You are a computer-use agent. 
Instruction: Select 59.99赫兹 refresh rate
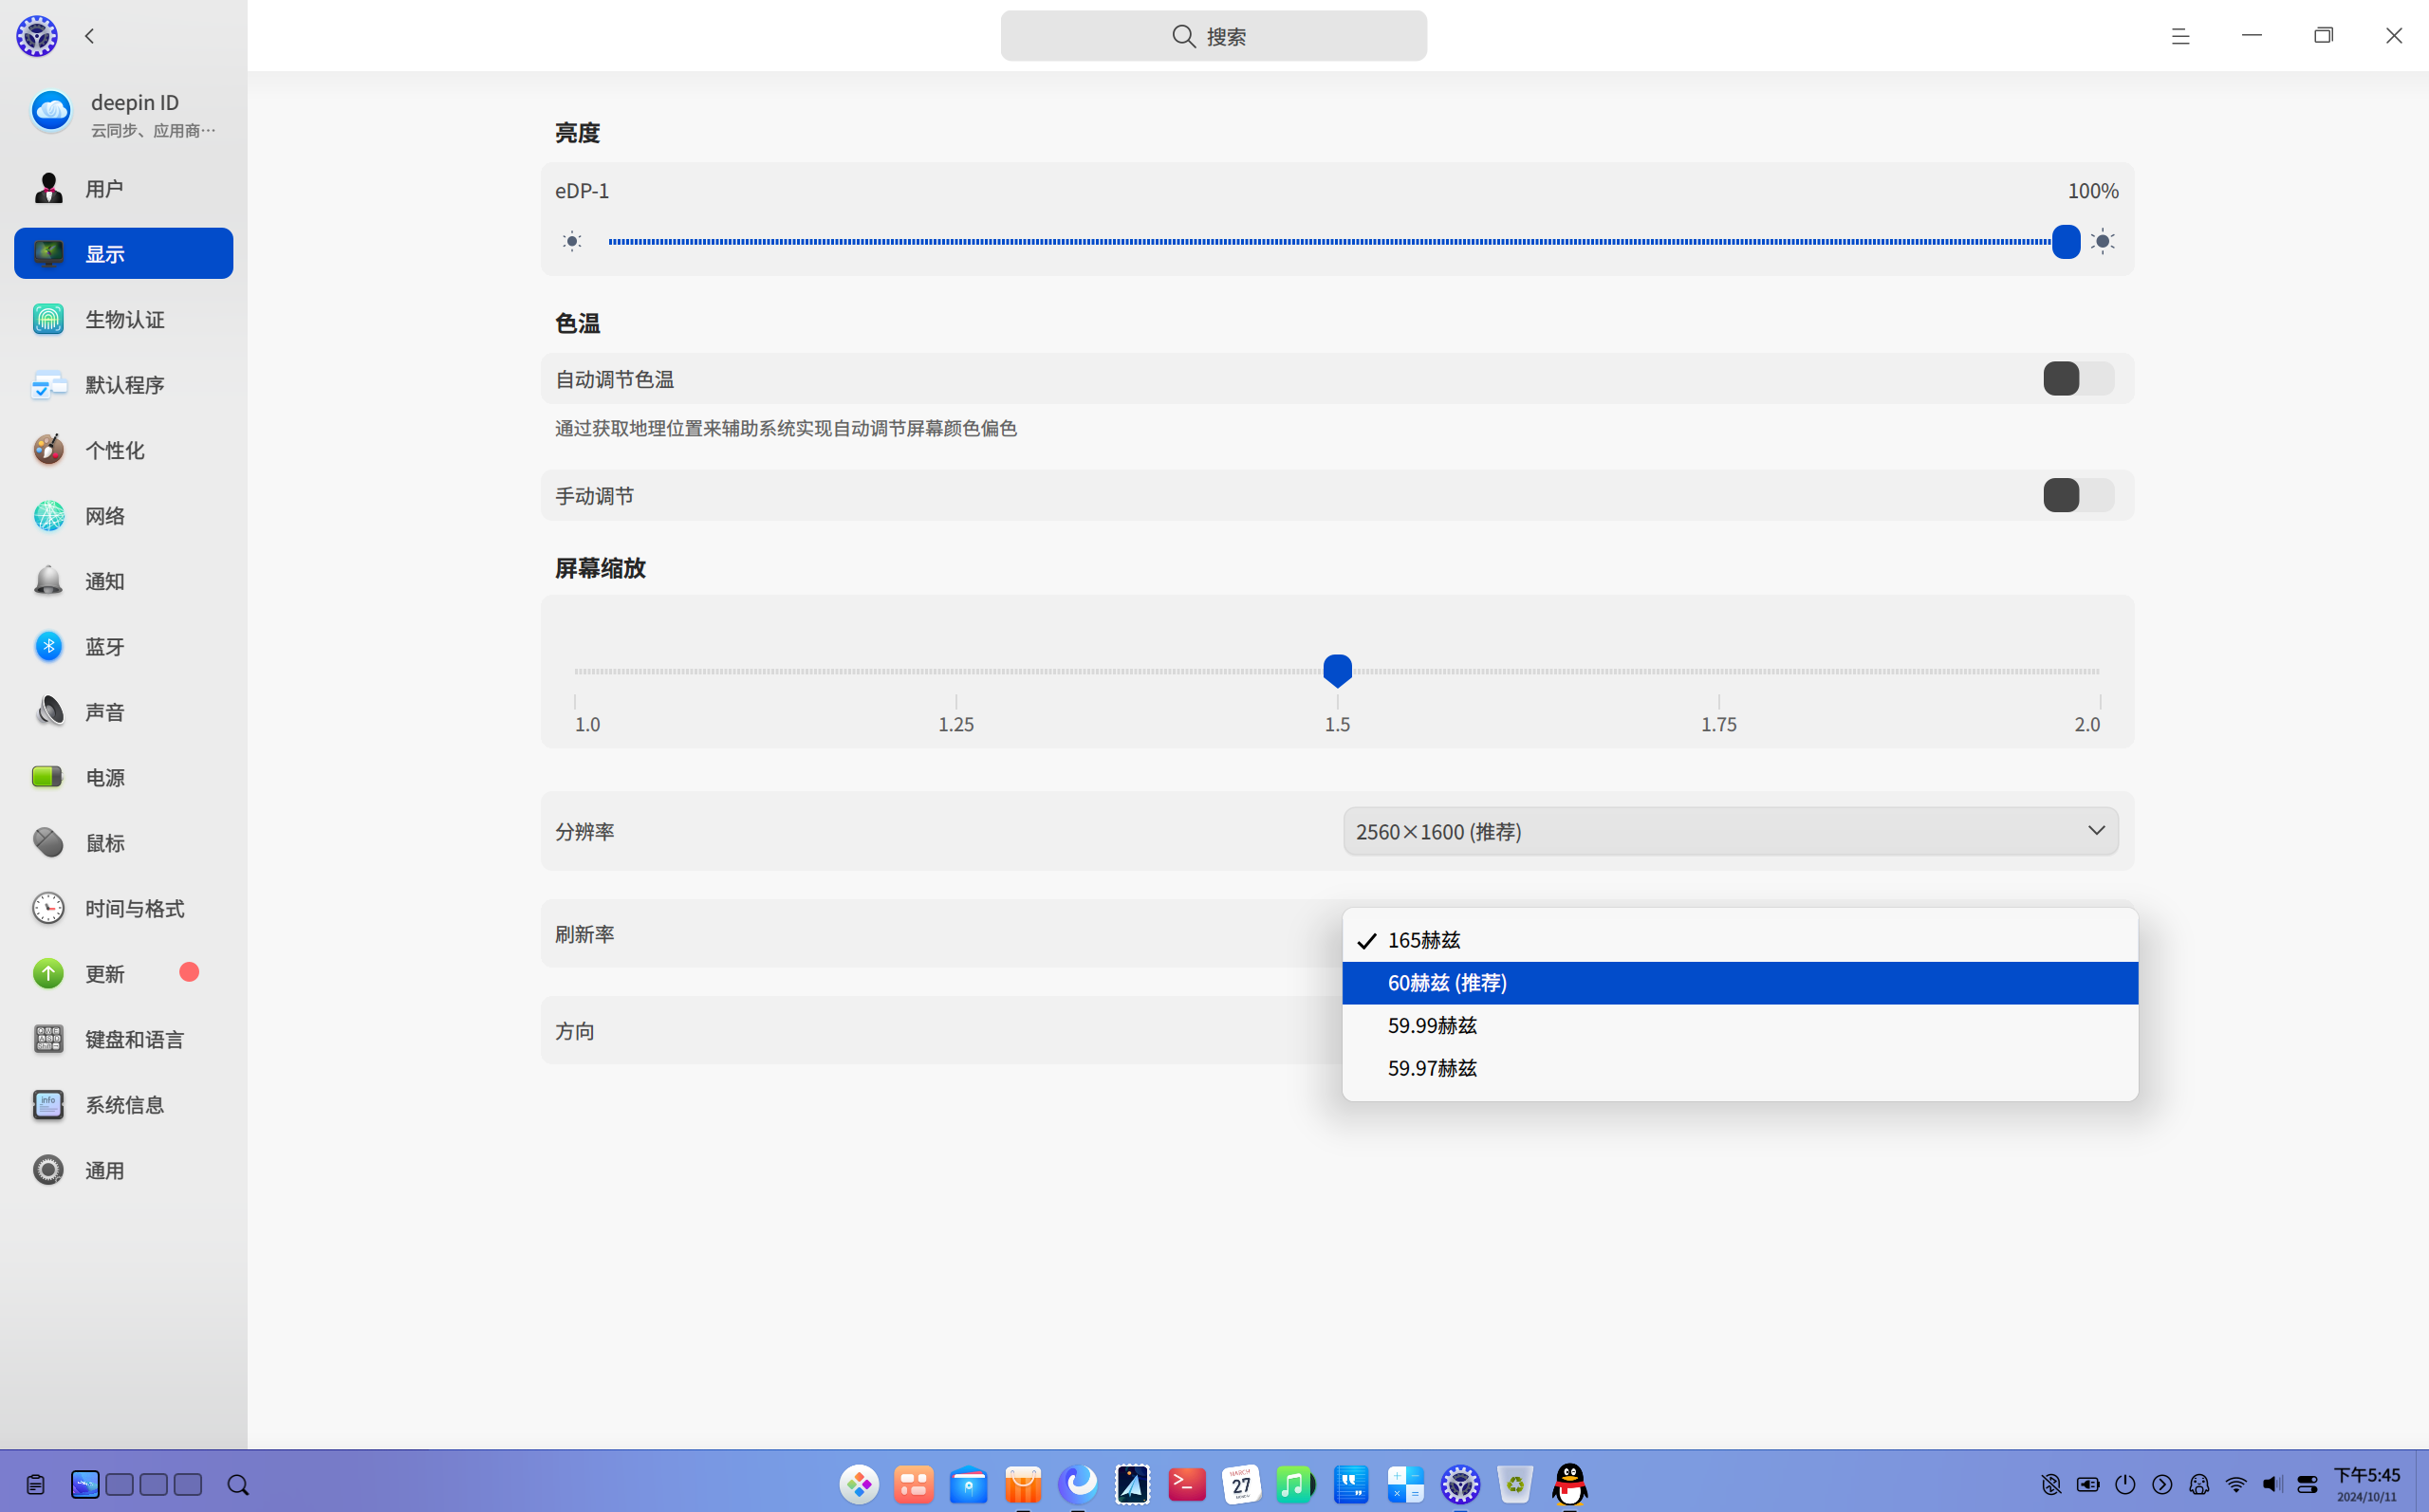(x=1739, y=1025)
